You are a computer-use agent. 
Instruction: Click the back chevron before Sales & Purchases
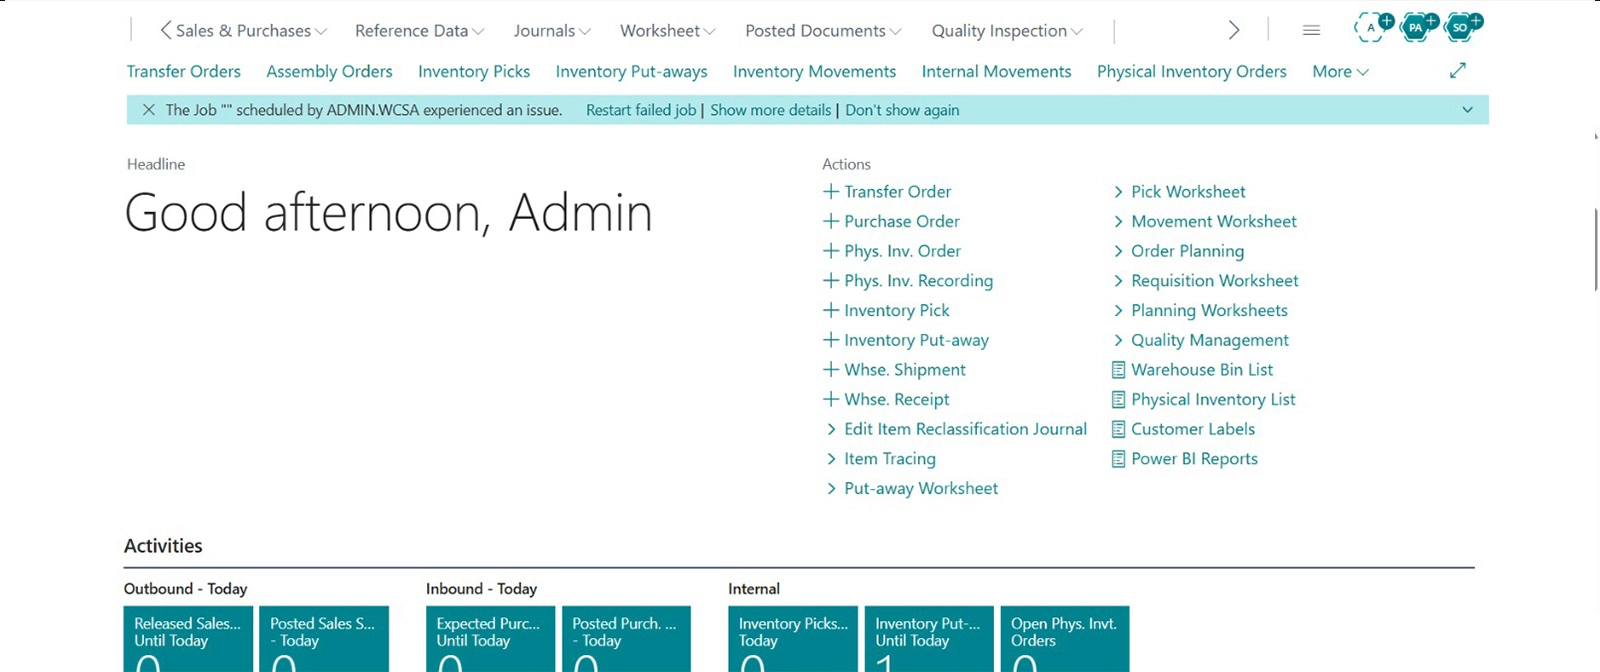point(165,30)
